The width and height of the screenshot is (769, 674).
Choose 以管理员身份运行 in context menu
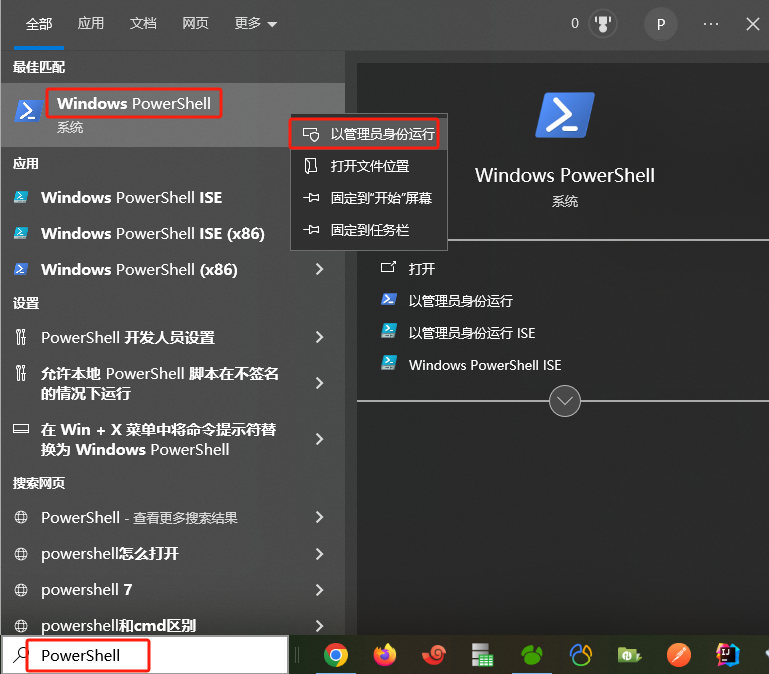pyautogui.click(x=369, y=134)
